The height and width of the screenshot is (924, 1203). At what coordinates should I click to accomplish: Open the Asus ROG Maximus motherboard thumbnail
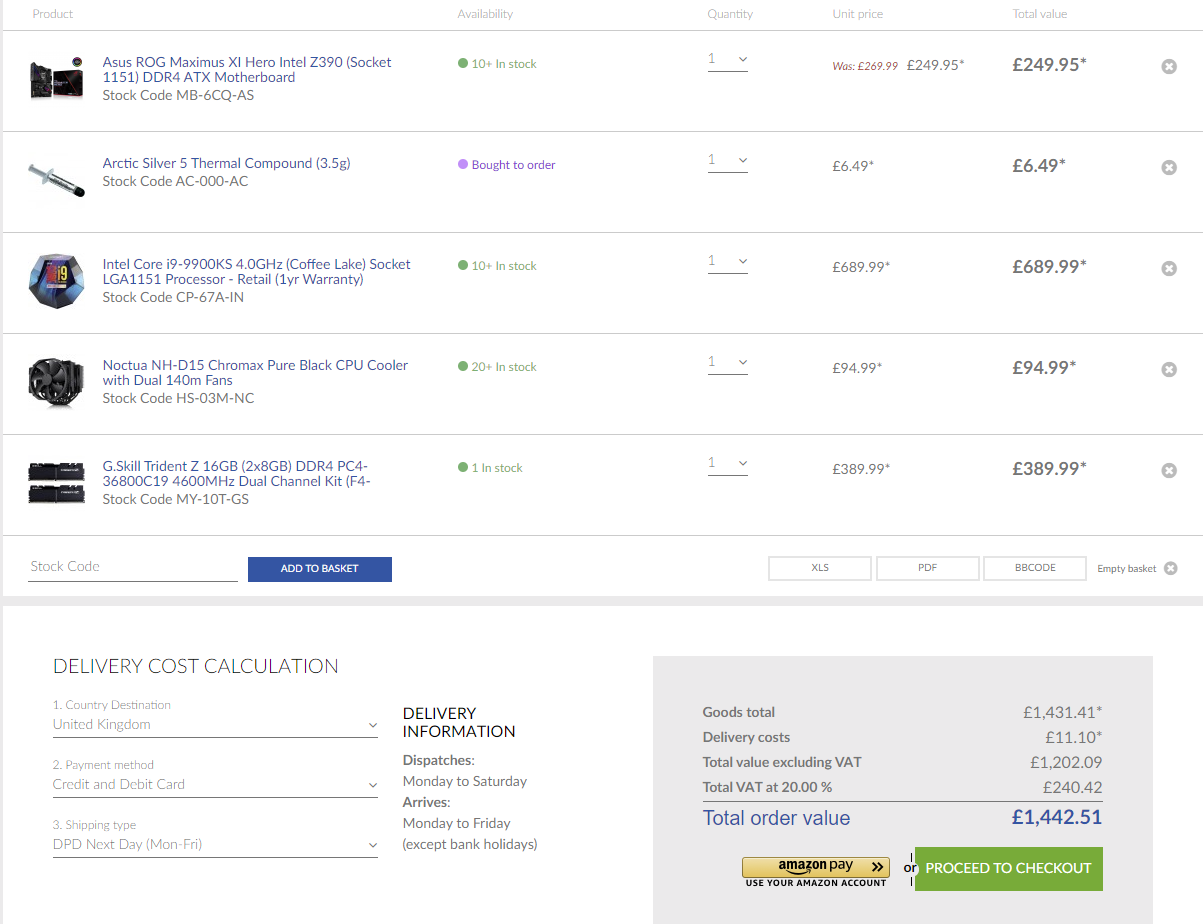56,78
